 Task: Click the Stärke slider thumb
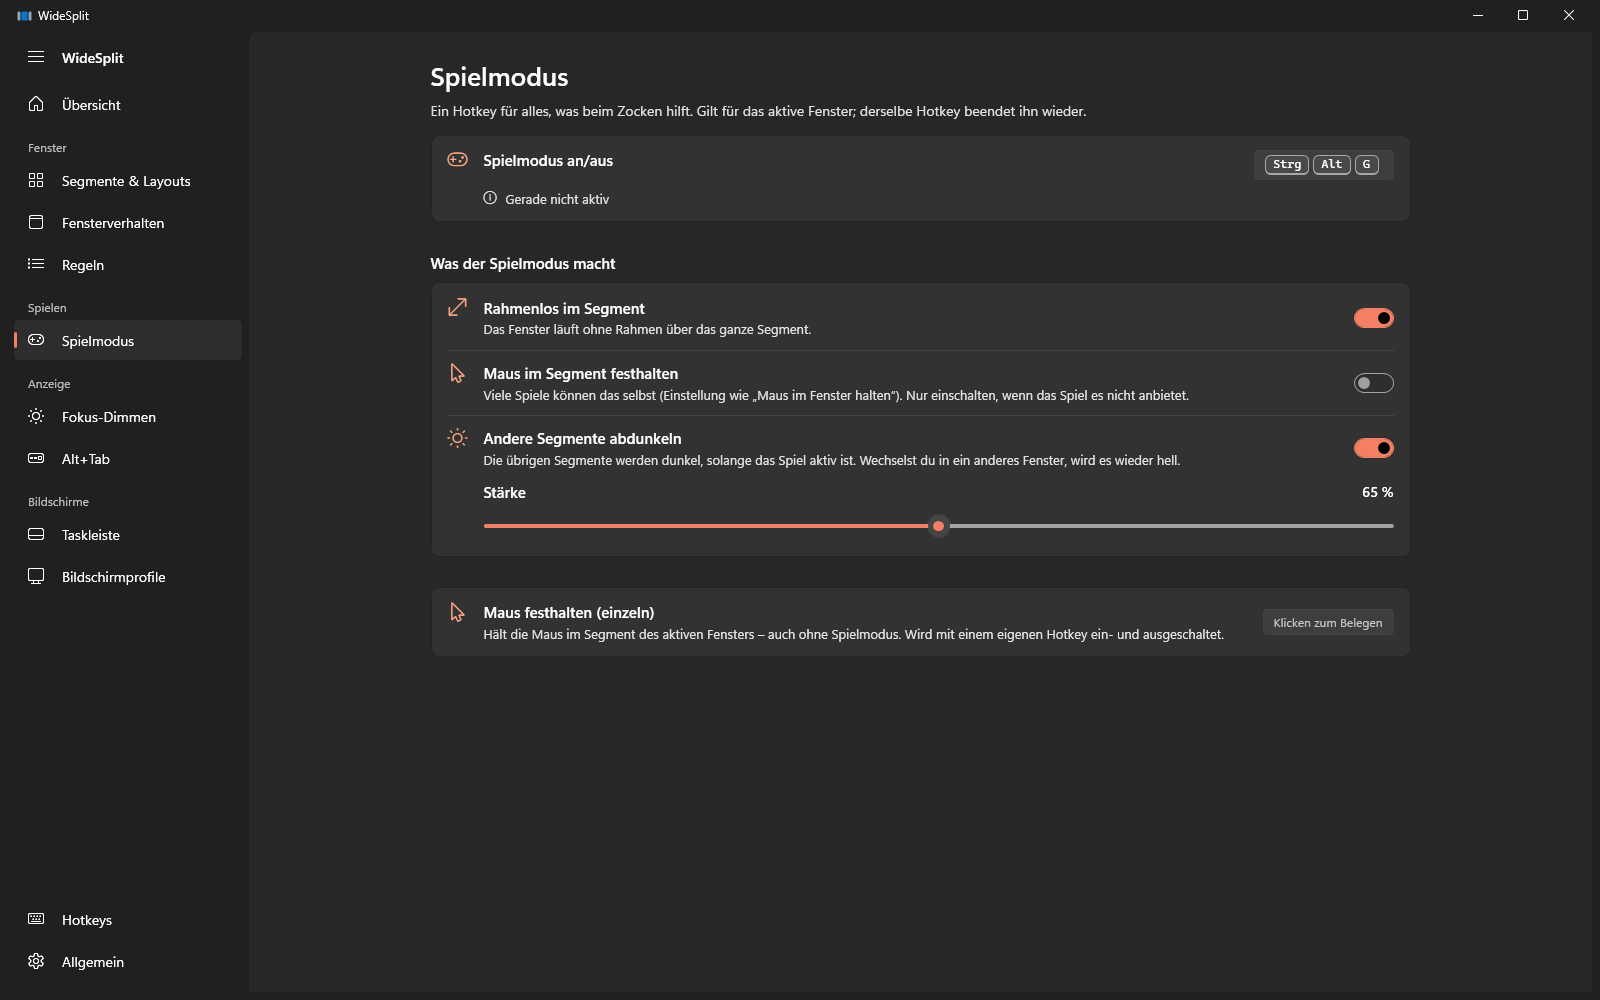pyautogui.click(x=938, y=526)
